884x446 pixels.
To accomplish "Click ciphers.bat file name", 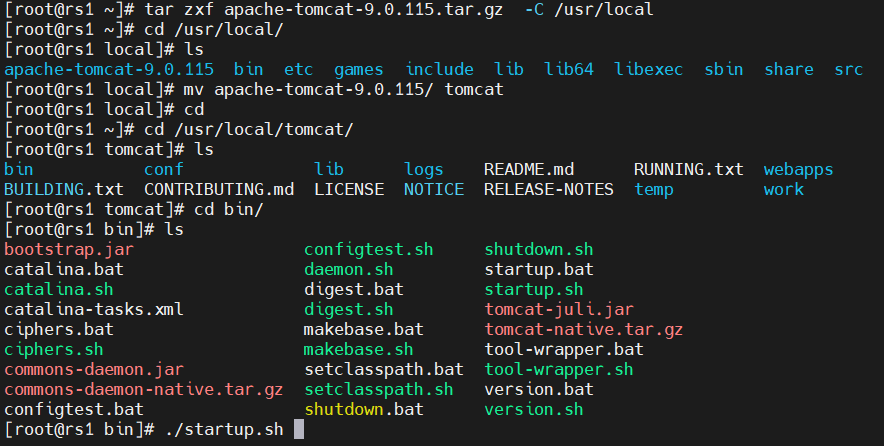I will [59, 329].
